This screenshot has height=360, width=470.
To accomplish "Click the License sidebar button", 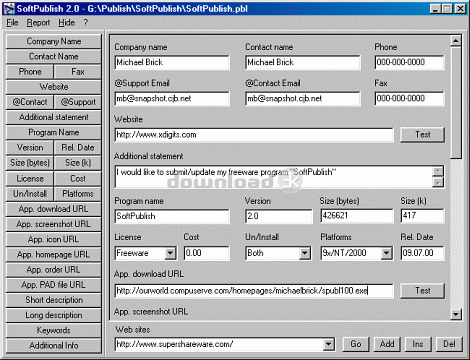I will 30,179.
